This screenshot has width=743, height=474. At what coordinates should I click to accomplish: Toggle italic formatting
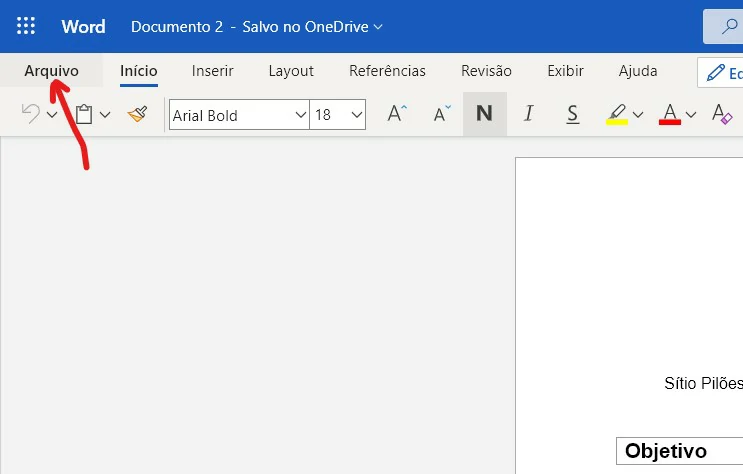click(528, 114)
